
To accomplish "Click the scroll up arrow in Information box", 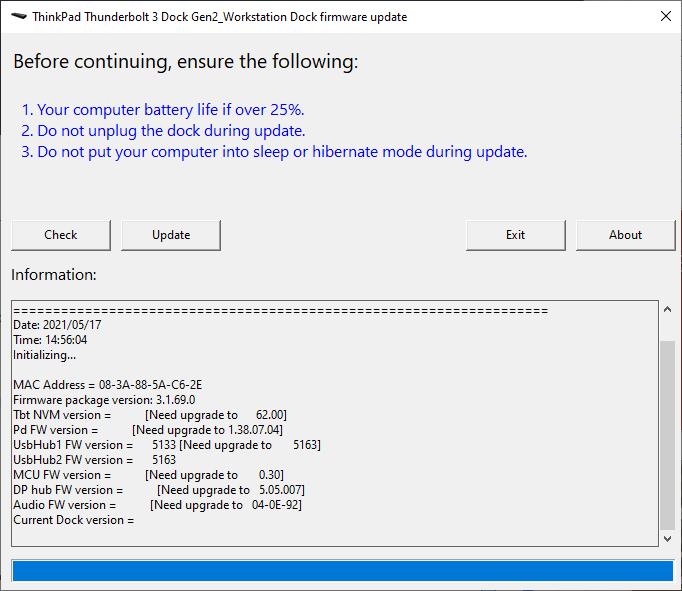I will (668, 310).
